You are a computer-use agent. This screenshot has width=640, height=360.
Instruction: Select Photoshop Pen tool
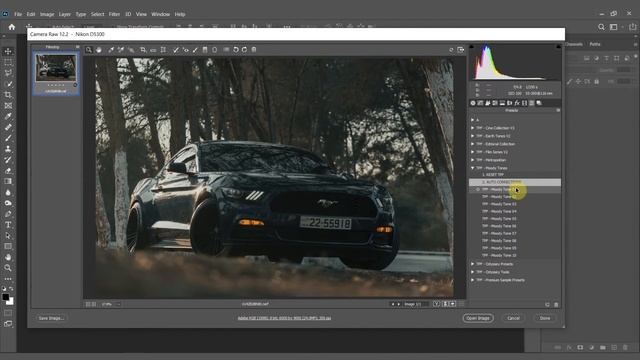8,214
